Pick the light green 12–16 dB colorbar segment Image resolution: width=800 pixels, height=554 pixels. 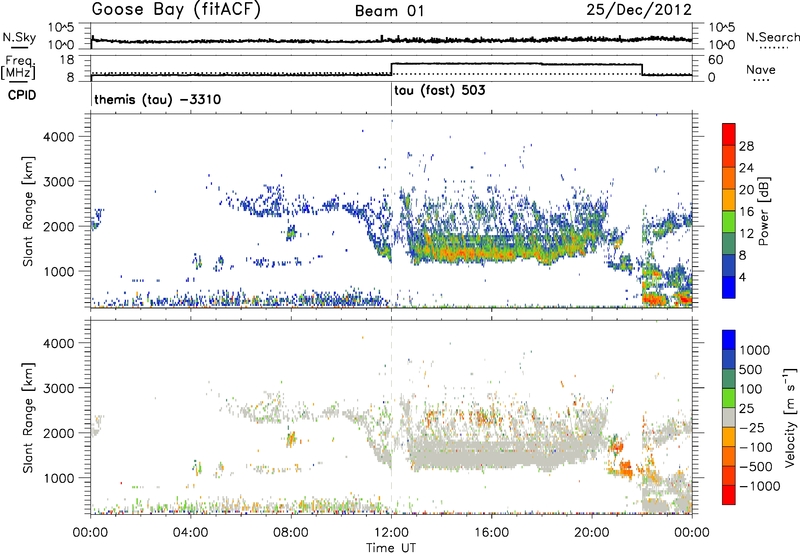[x=729, y=222]
